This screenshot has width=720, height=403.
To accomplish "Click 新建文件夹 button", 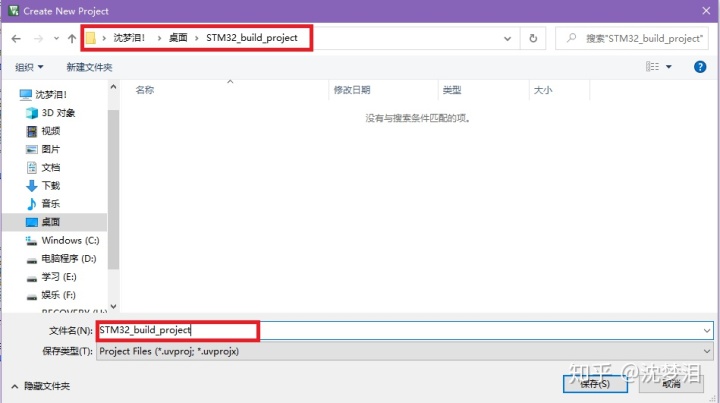I will pyautogui.click(x=89, y=67).
